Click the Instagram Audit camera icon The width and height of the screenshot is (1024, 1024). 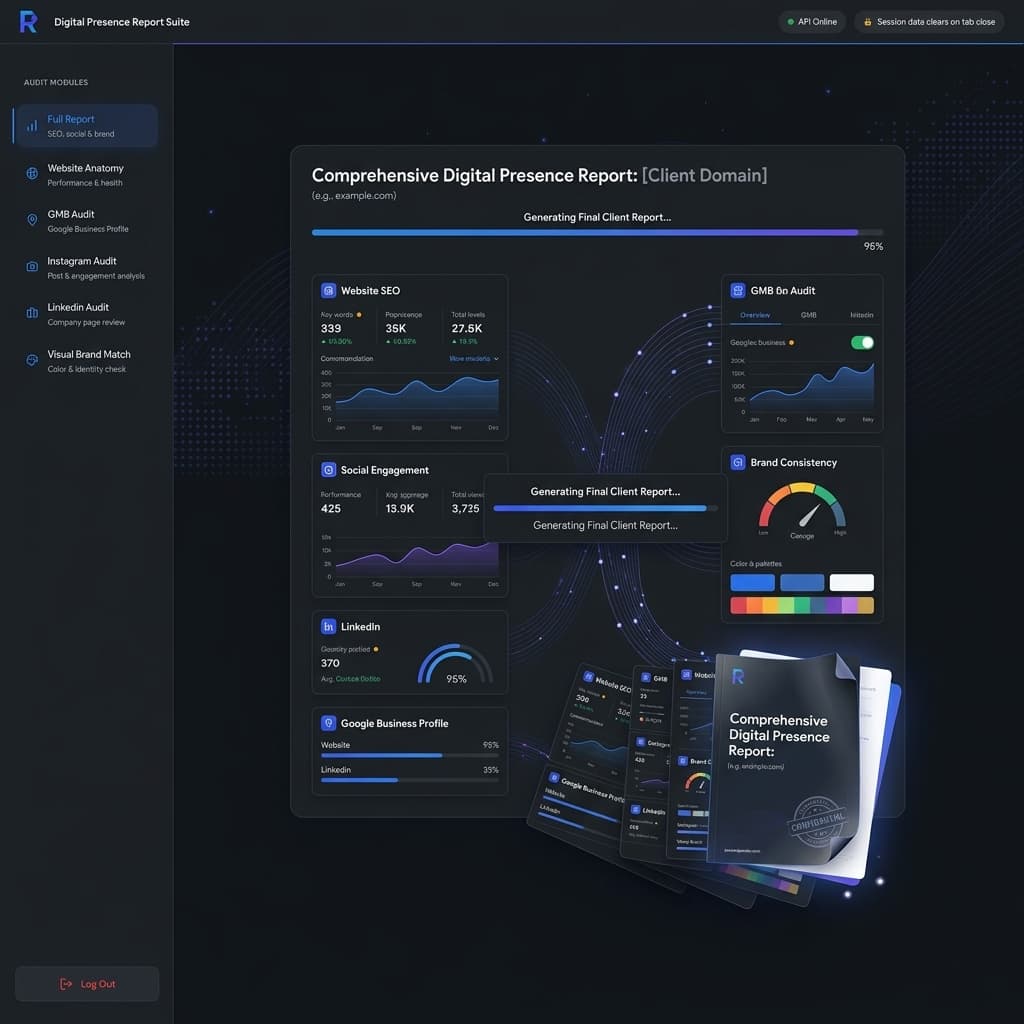point(32,266)
